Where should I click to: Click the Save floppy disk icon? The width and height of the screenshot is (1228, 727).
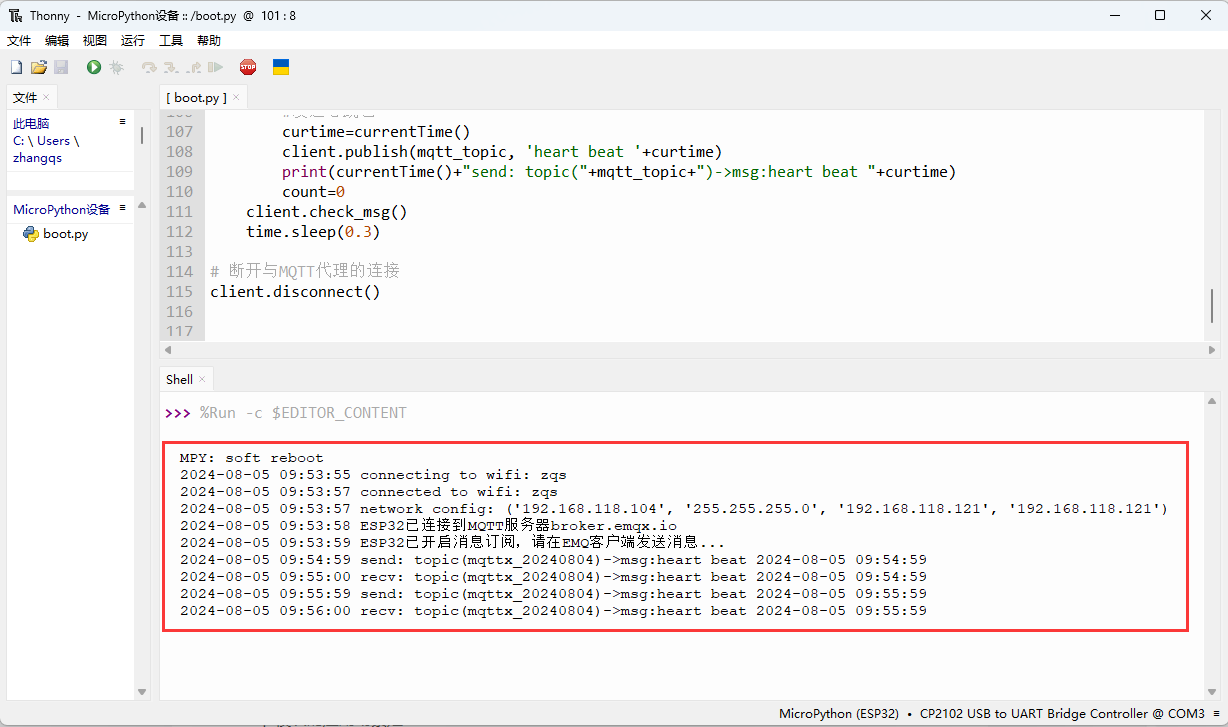tap(61, 67)
